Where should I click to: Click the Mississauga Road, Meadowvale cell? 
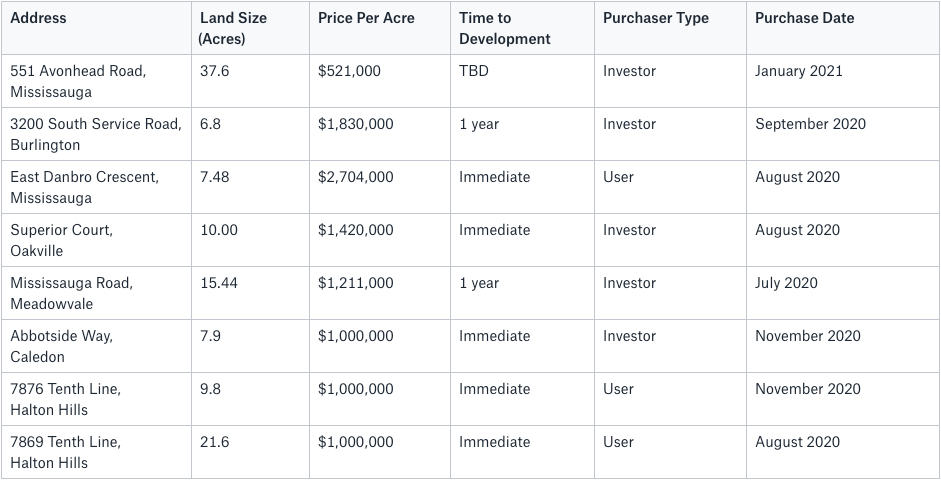tap(96, 293)
